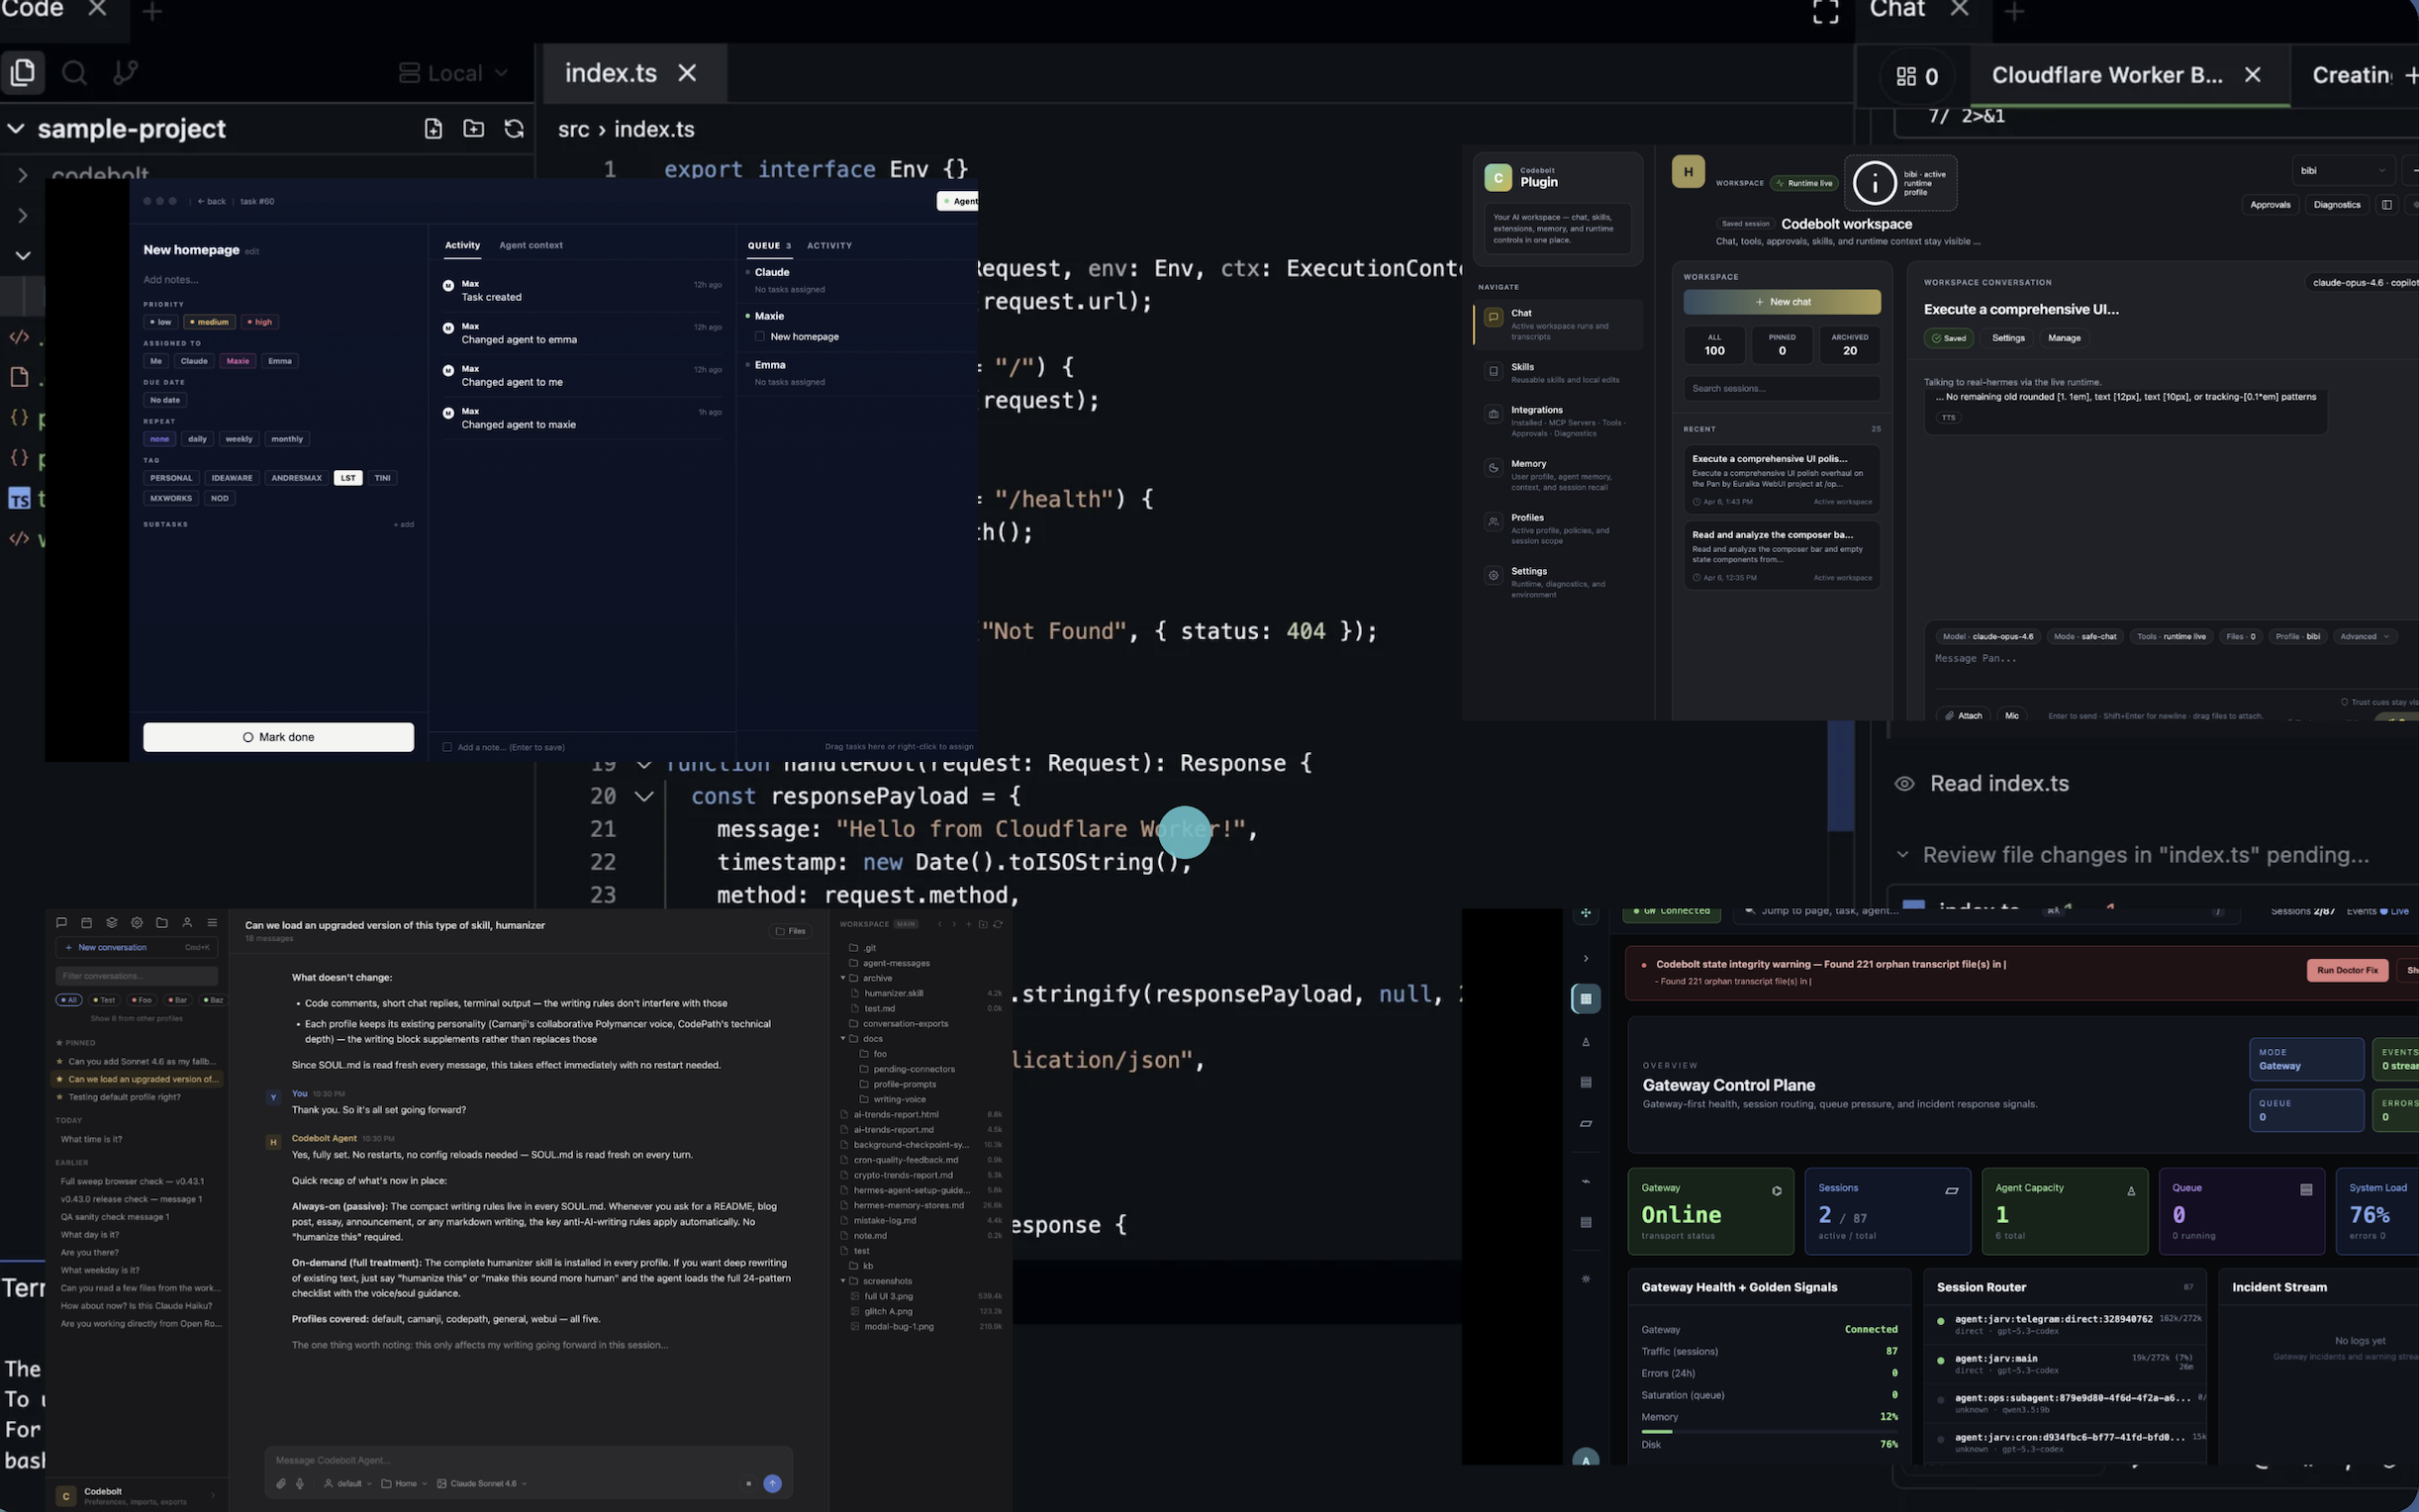Click the Mark done button
2419x1512 pixels.
[278, 737]
